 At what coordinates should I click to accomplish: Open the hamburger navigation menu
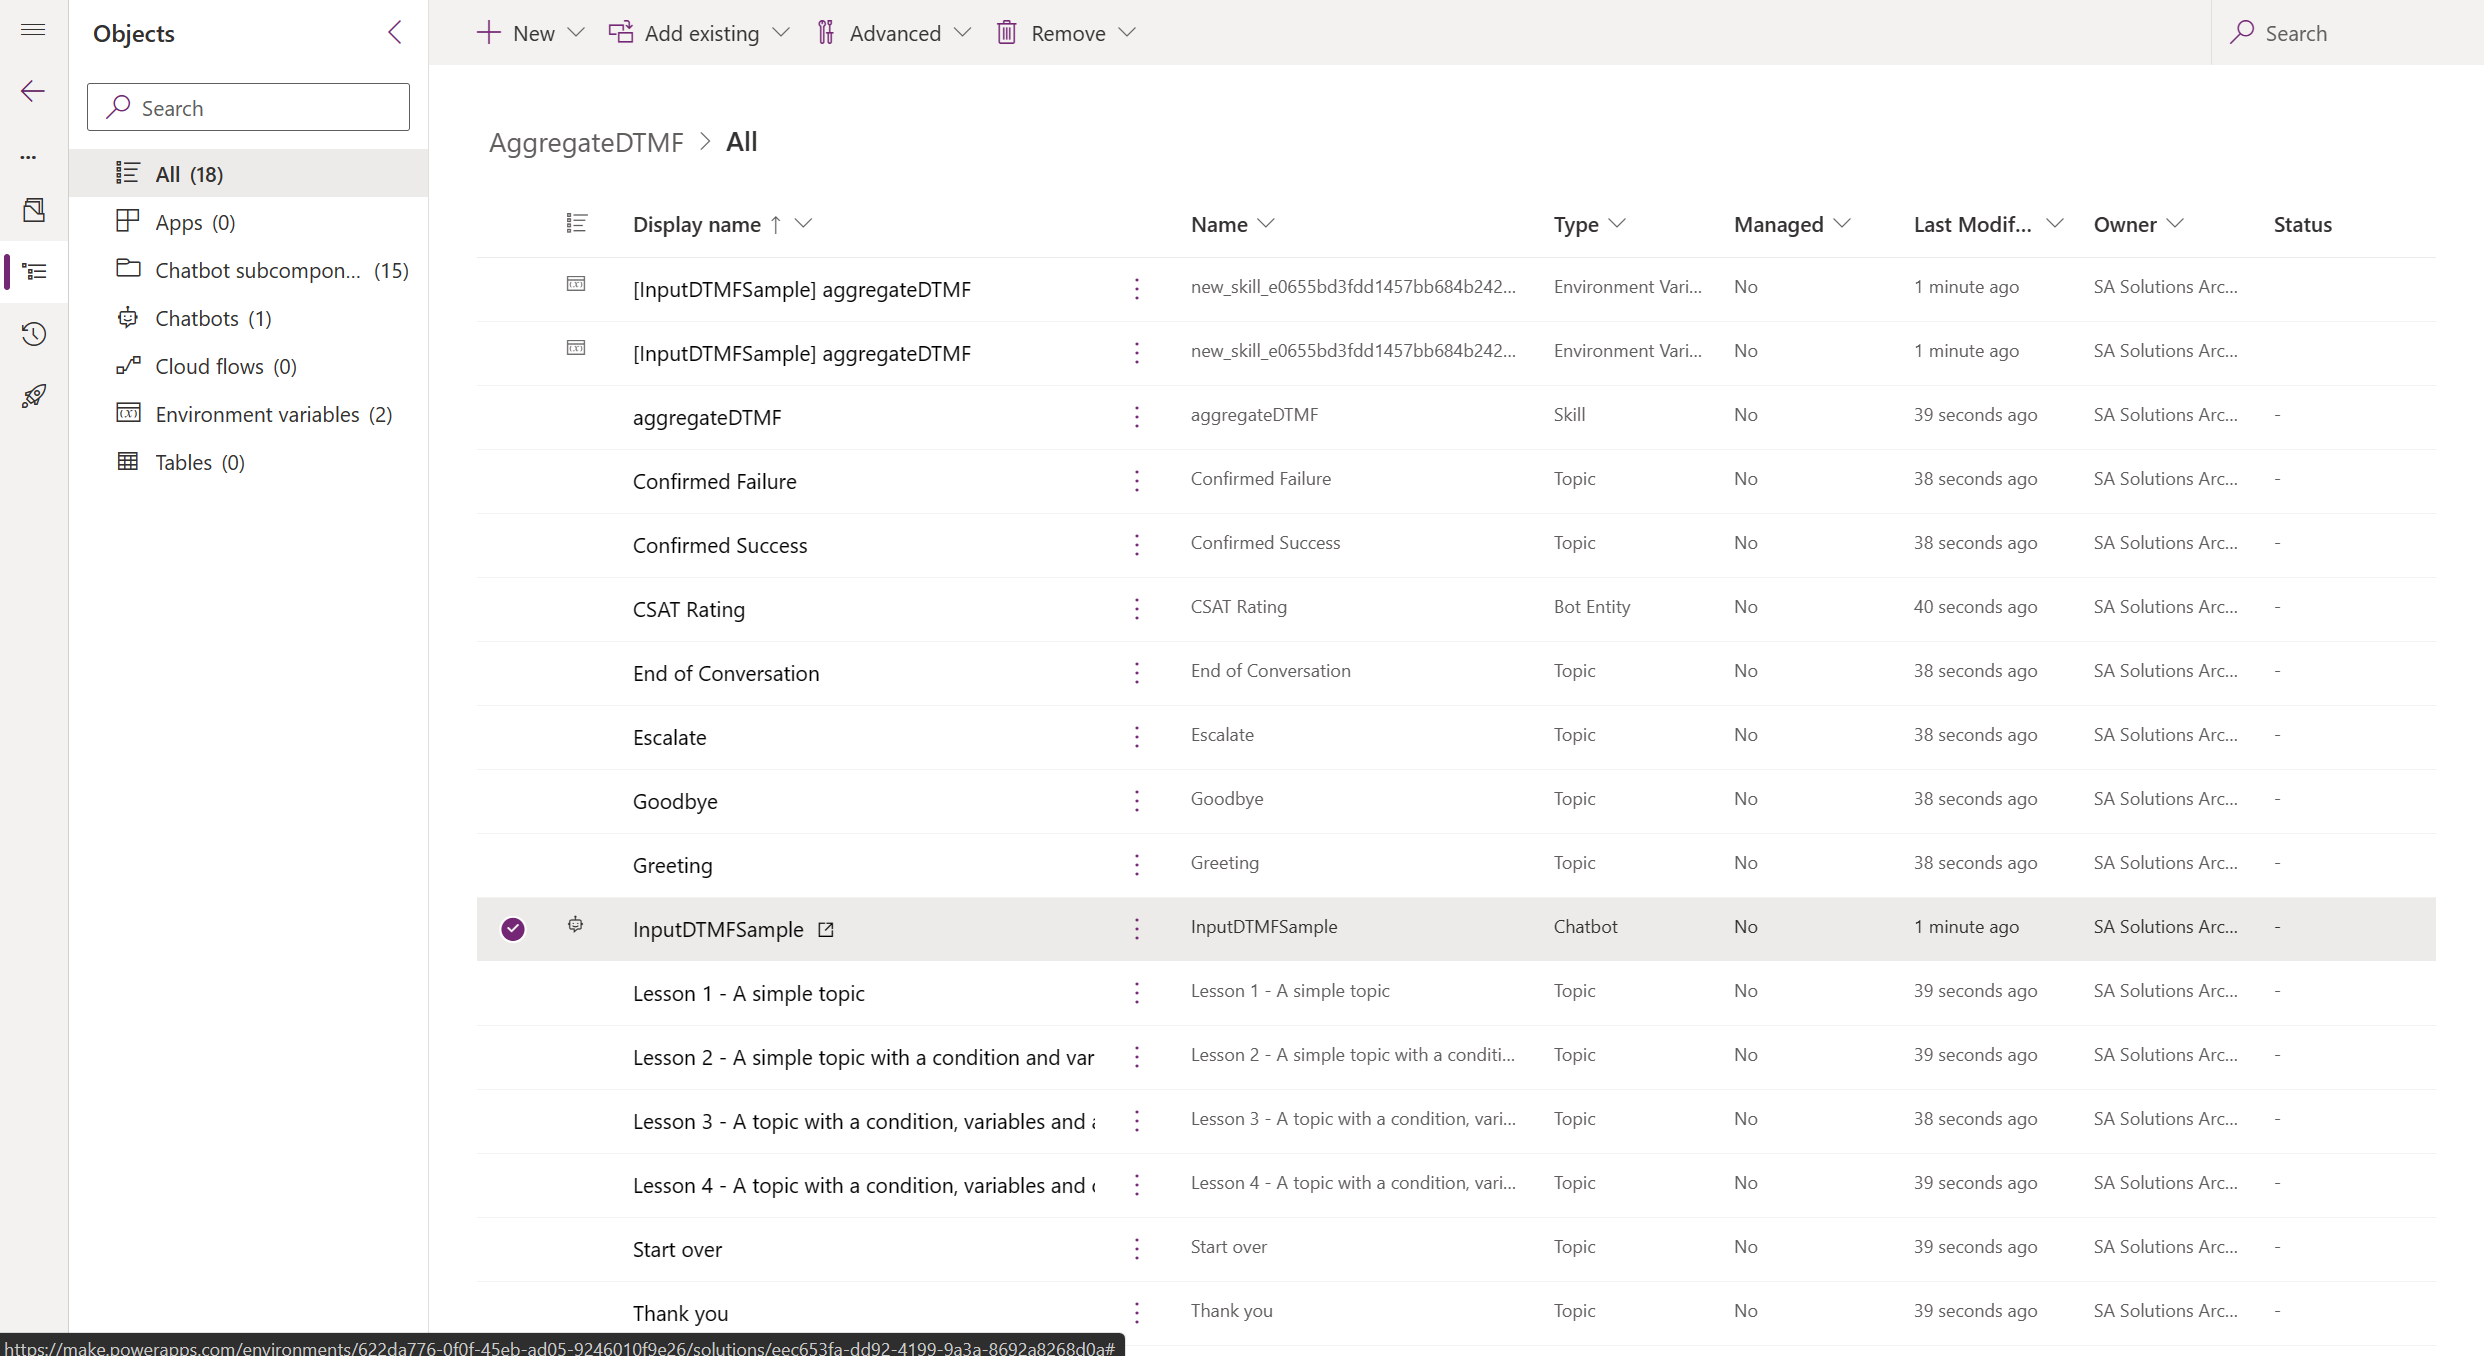tap(33, 30)
